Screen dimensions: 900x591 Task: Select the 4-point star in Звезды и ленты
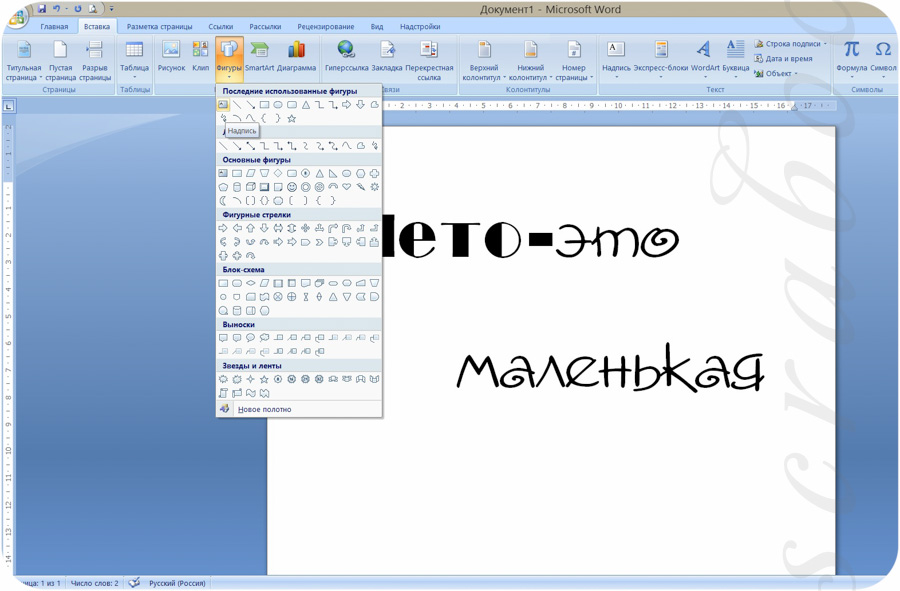coord(251,379)
